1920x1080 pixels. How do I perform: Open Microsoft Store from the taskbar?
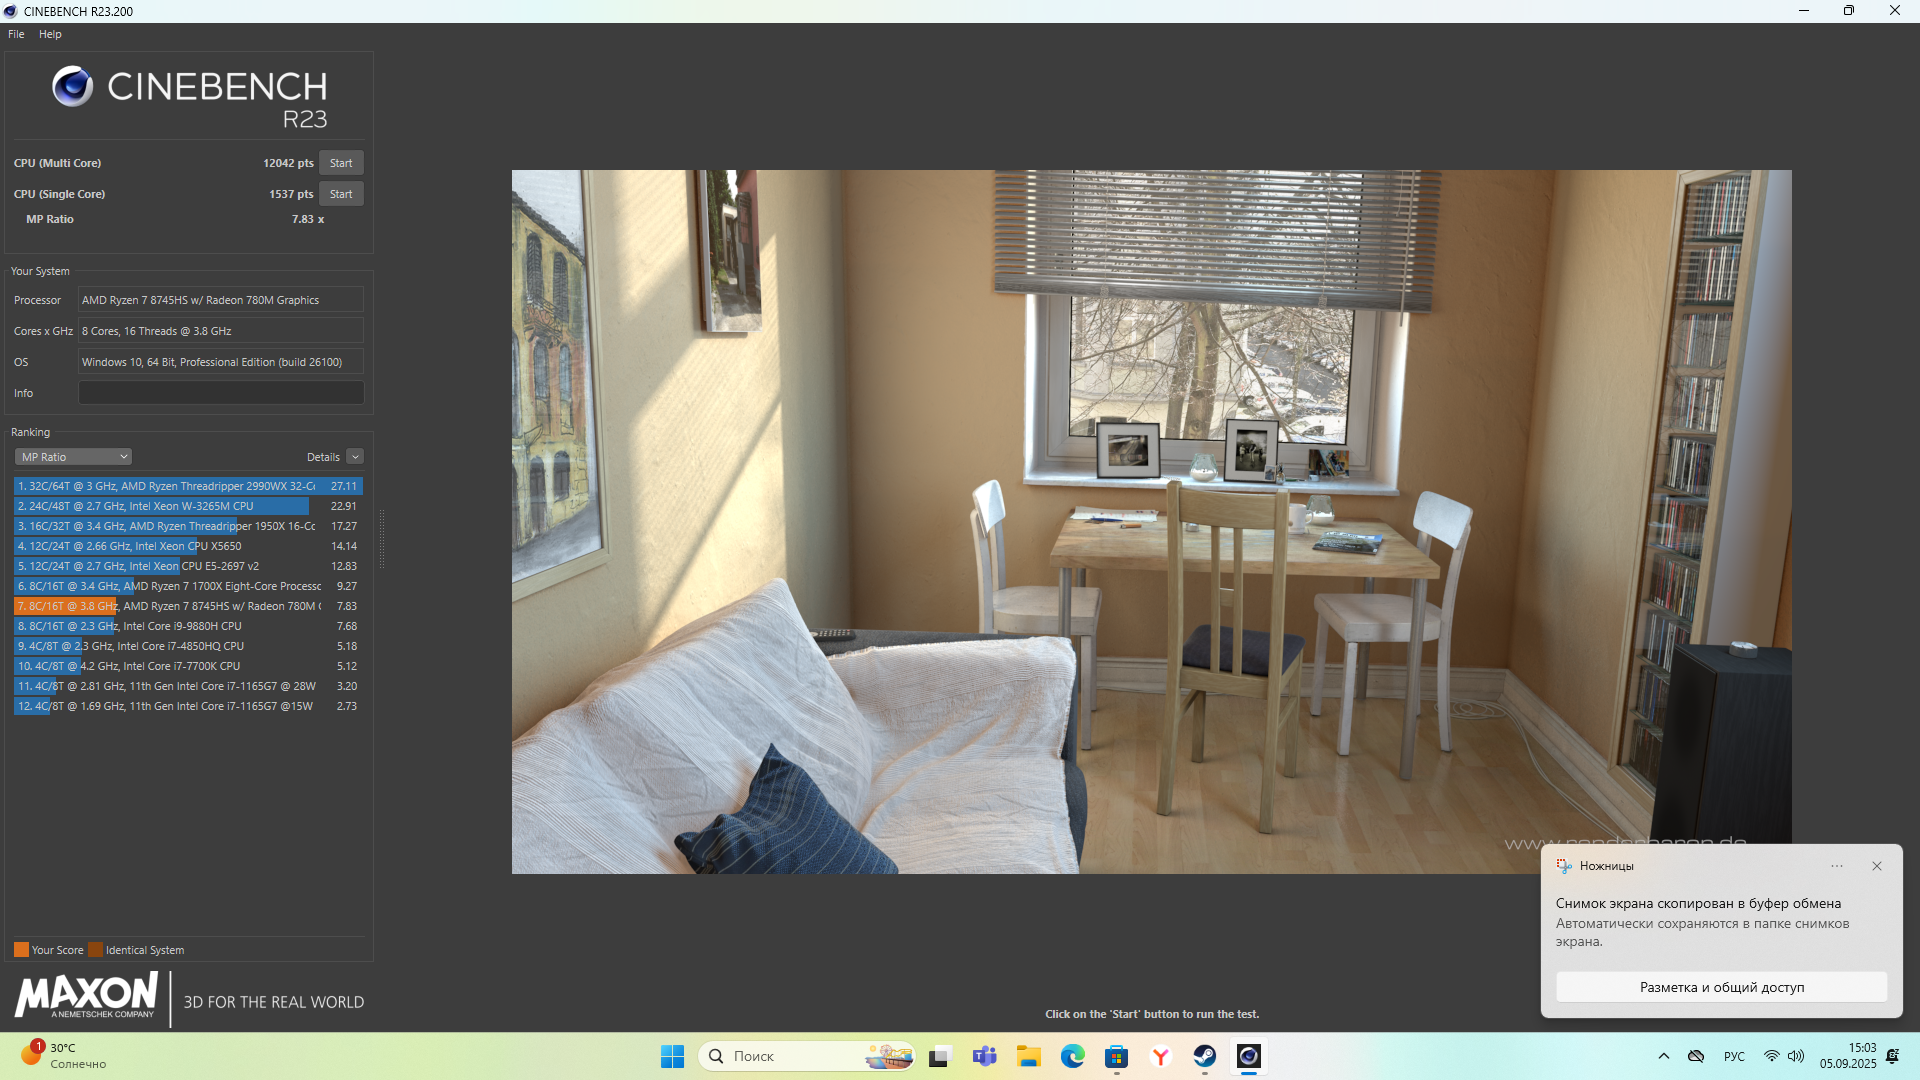(x=1116, y=1056)
